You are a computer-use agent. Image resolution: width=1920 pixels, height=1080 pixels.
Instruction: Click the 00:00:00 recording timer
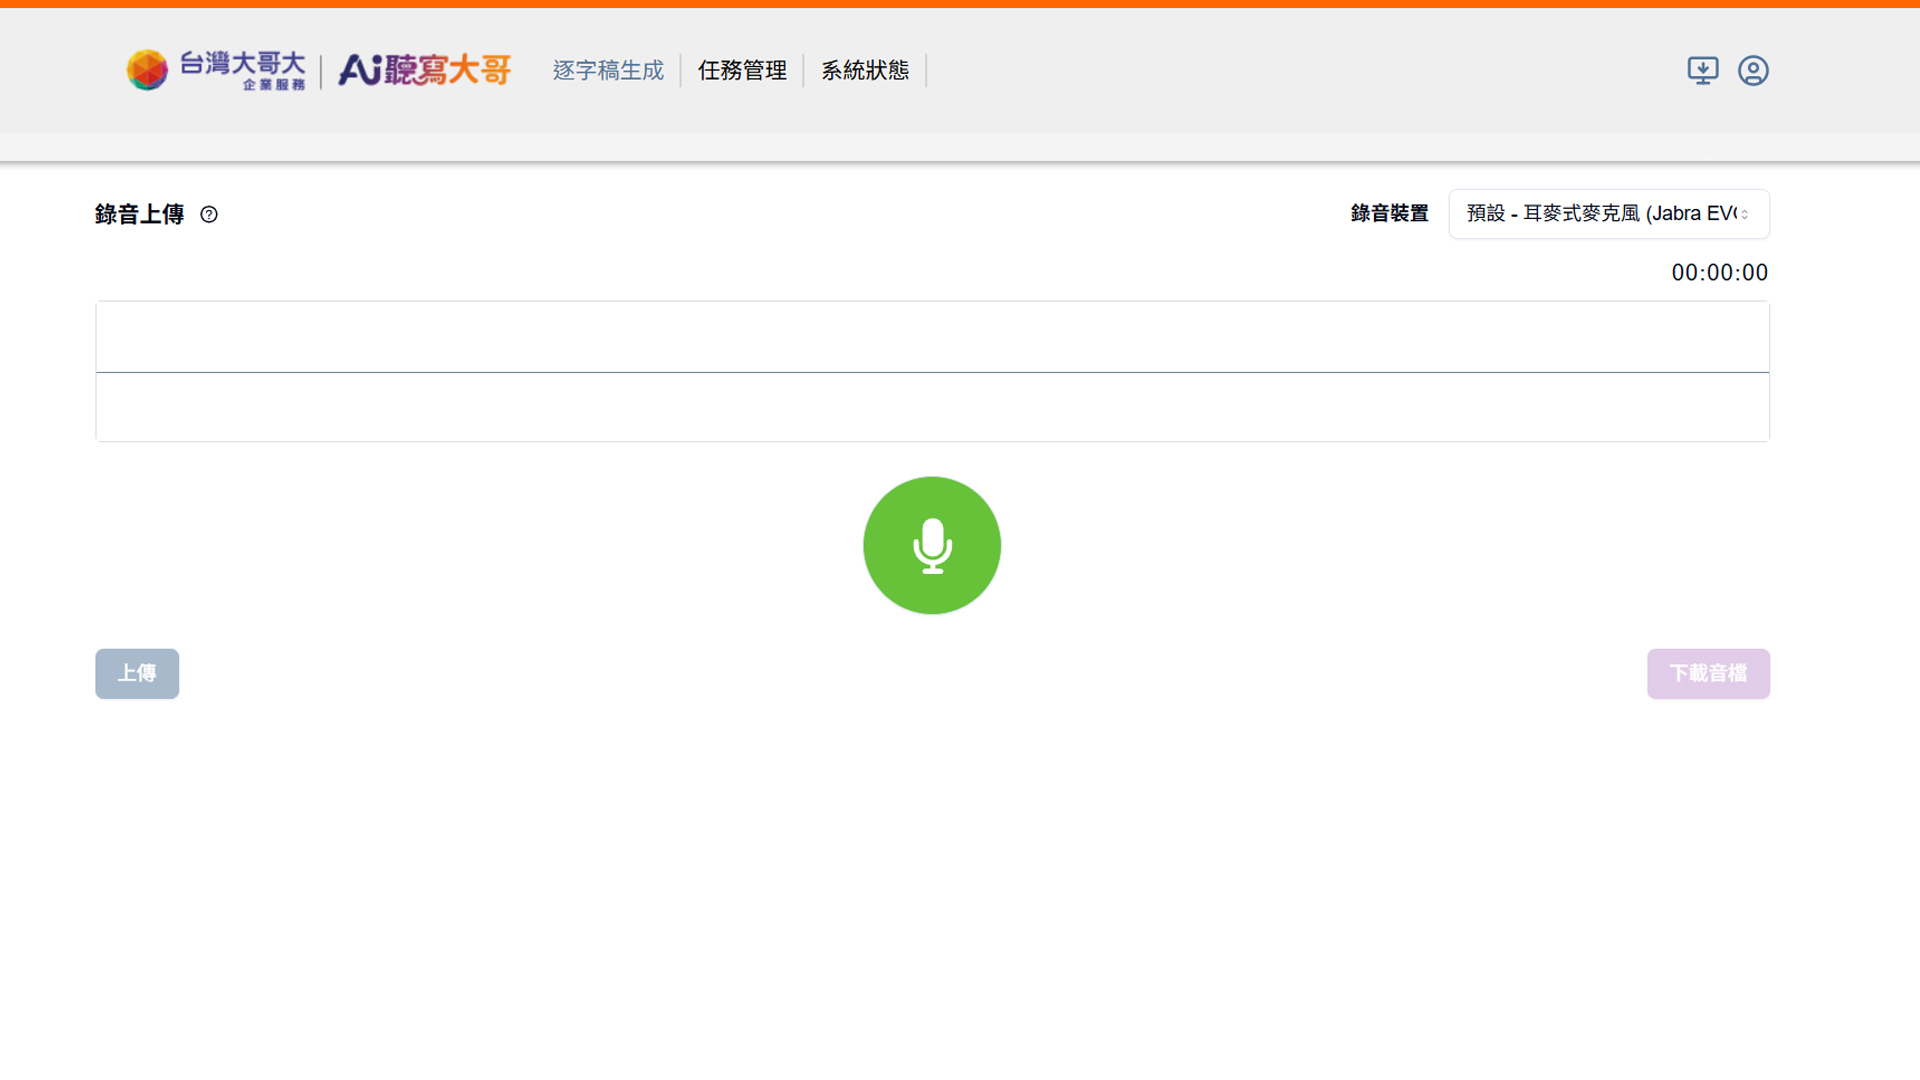point(1719,273)
